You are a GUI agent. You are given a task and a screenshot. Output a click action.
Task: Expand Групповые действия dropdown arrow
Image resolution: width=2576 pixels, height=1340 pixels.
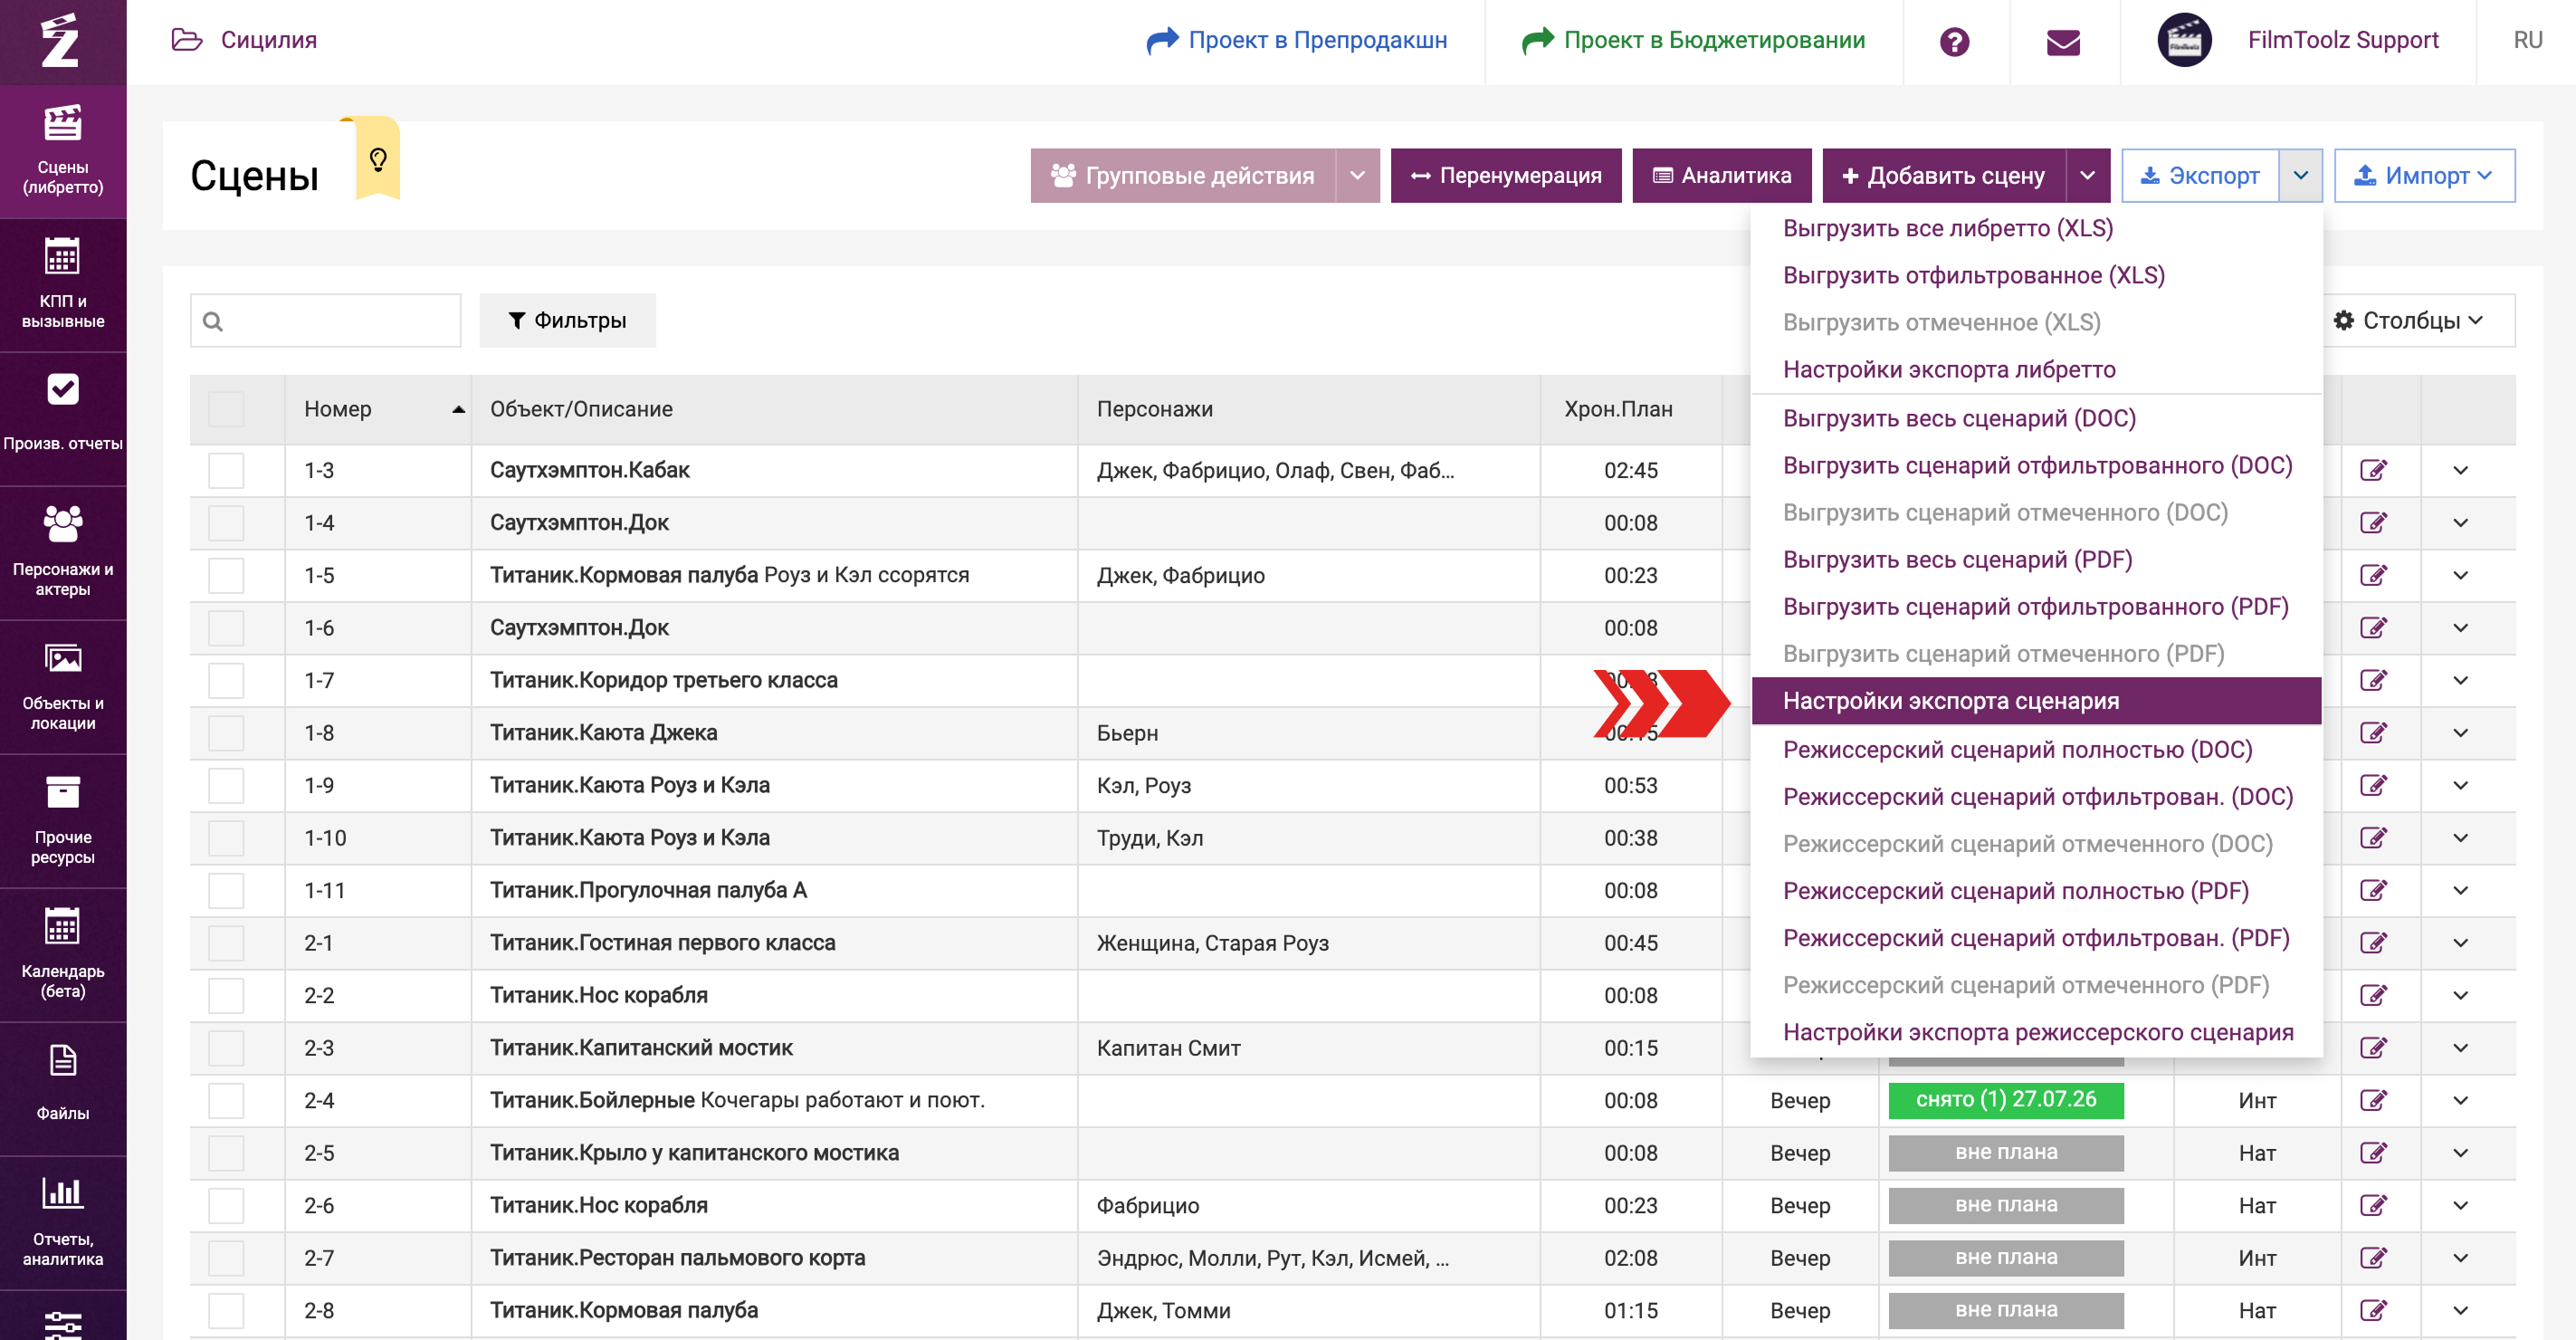point(1357,176)
